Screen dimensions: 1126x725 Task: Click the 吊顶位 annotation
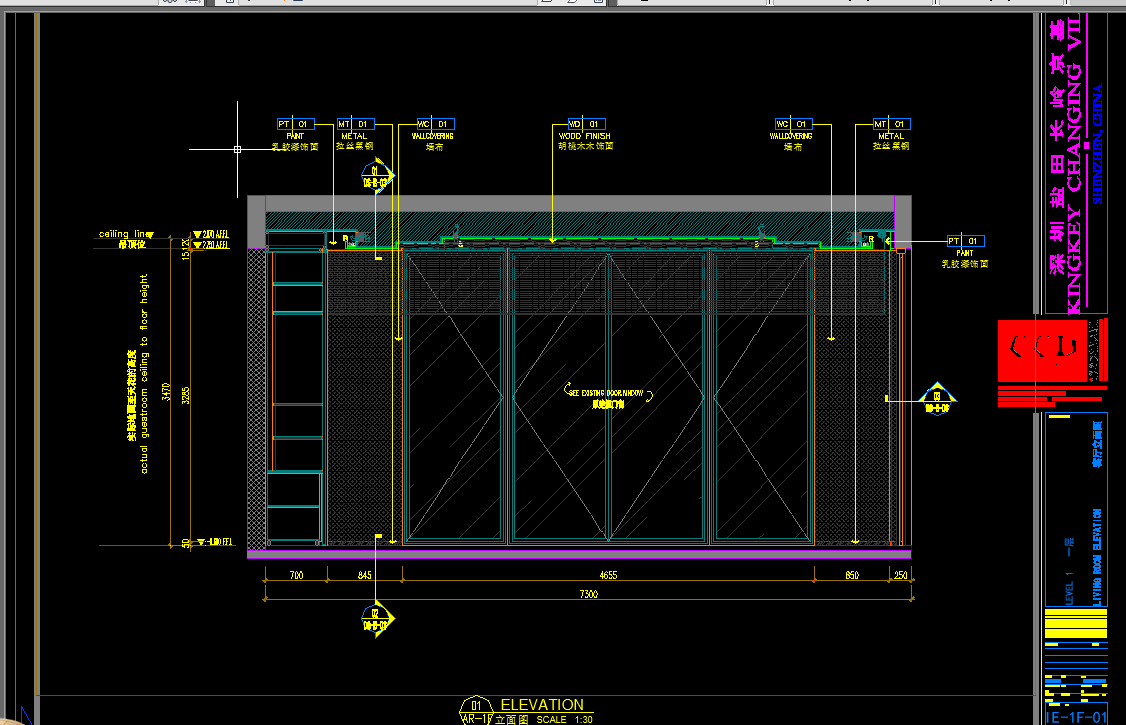(x=132, y=244)
